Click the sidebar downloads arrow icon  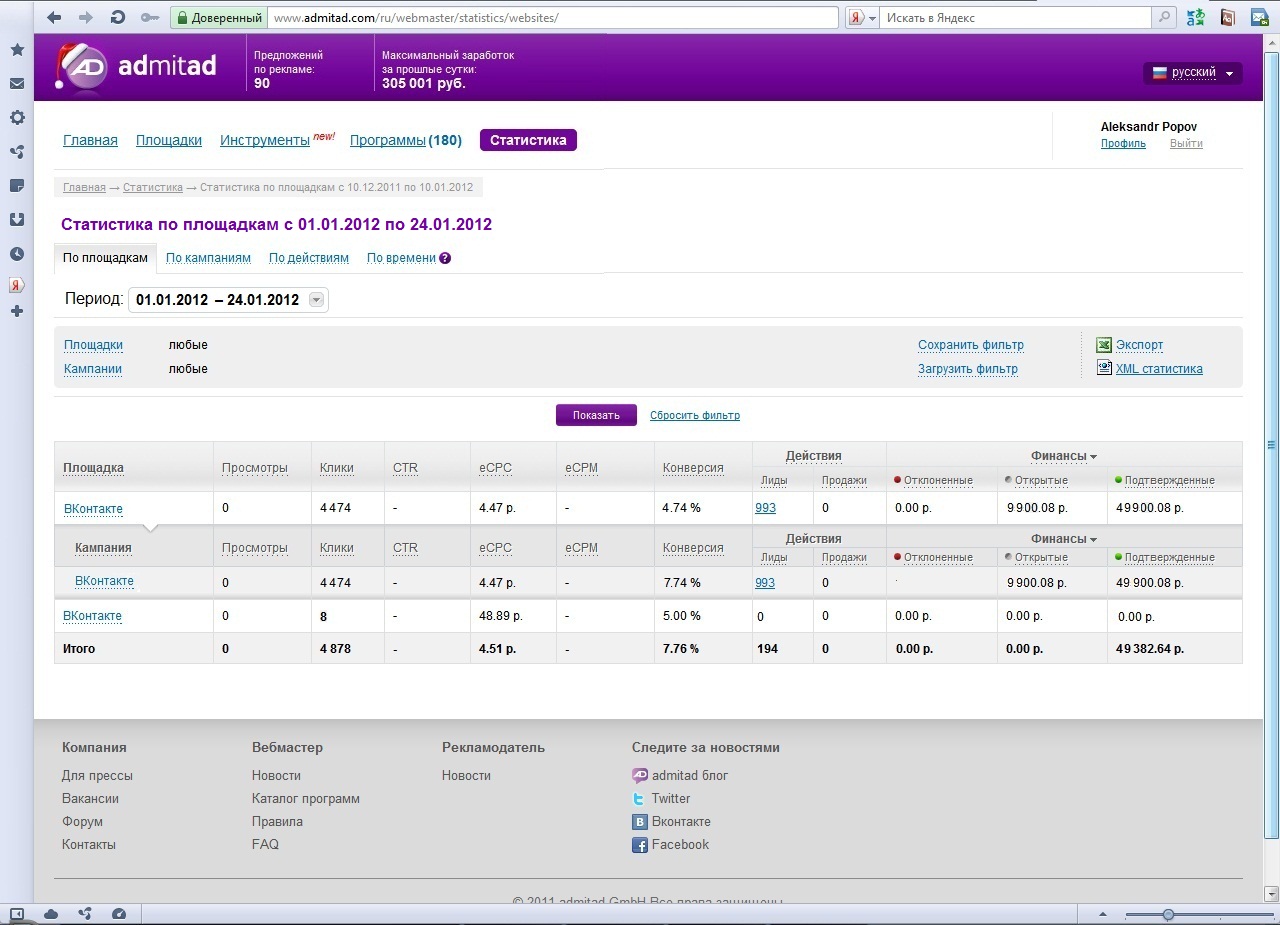point(17,220)
